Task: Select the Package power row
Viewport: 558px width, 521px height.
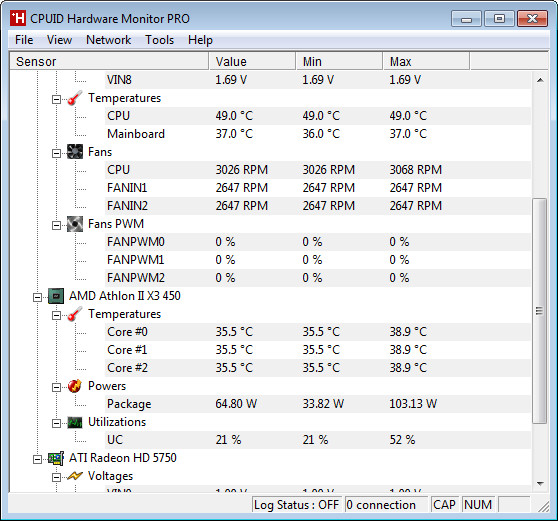Action: tap(270, 404)
